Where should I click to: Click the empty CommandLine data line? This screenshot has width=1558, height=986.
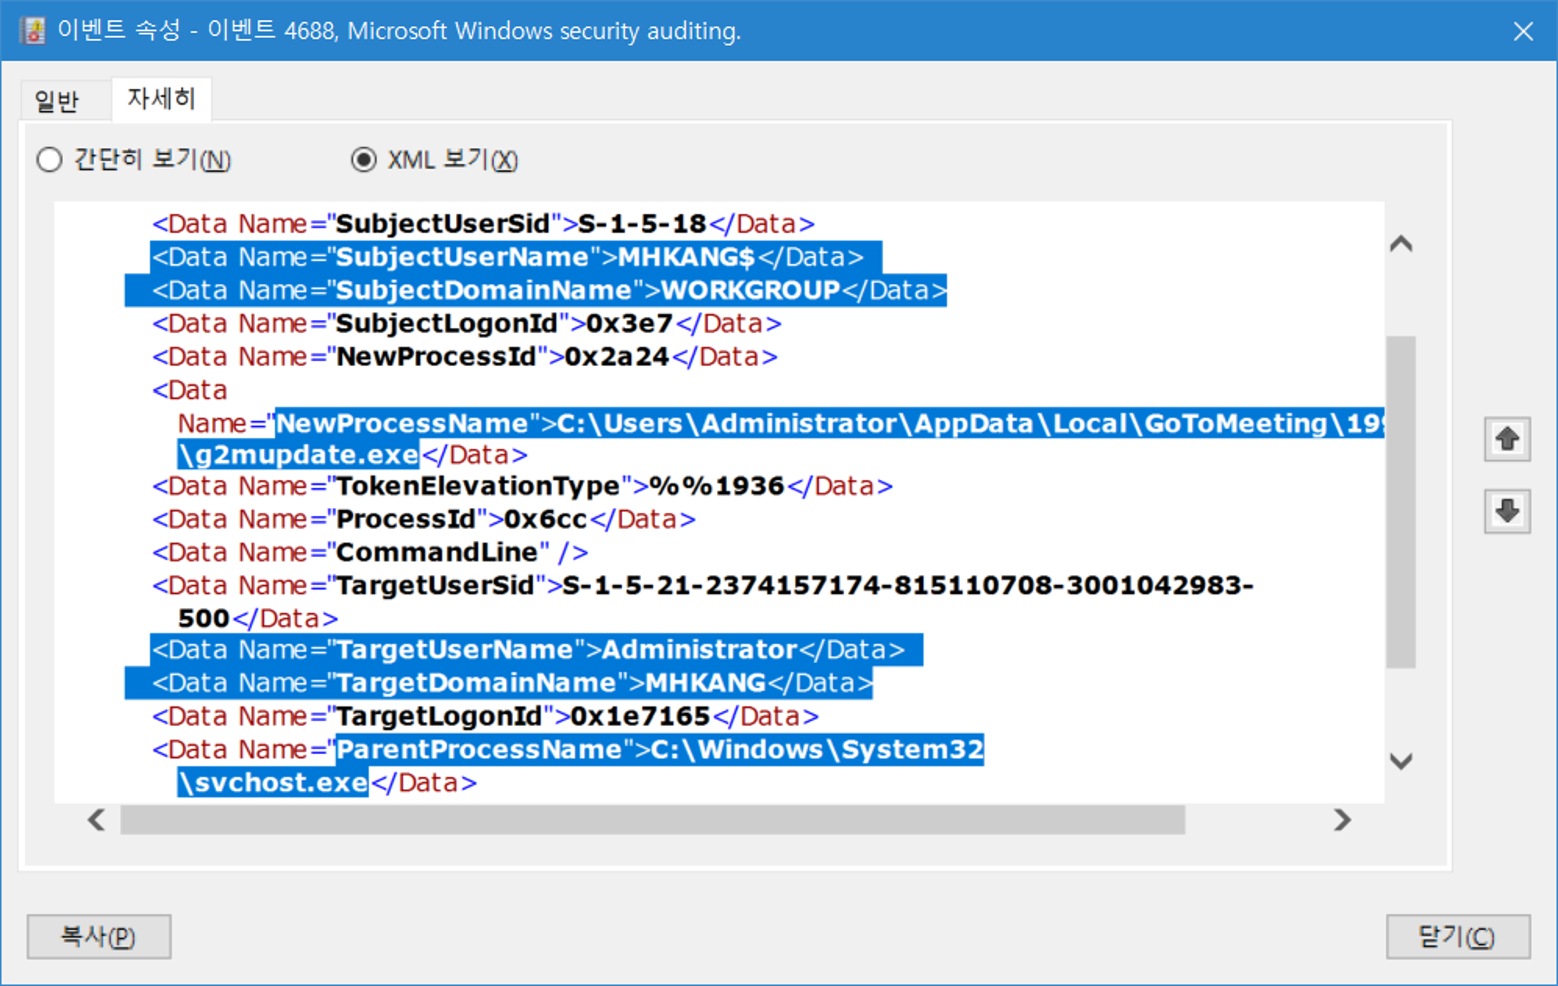[370, 553]
